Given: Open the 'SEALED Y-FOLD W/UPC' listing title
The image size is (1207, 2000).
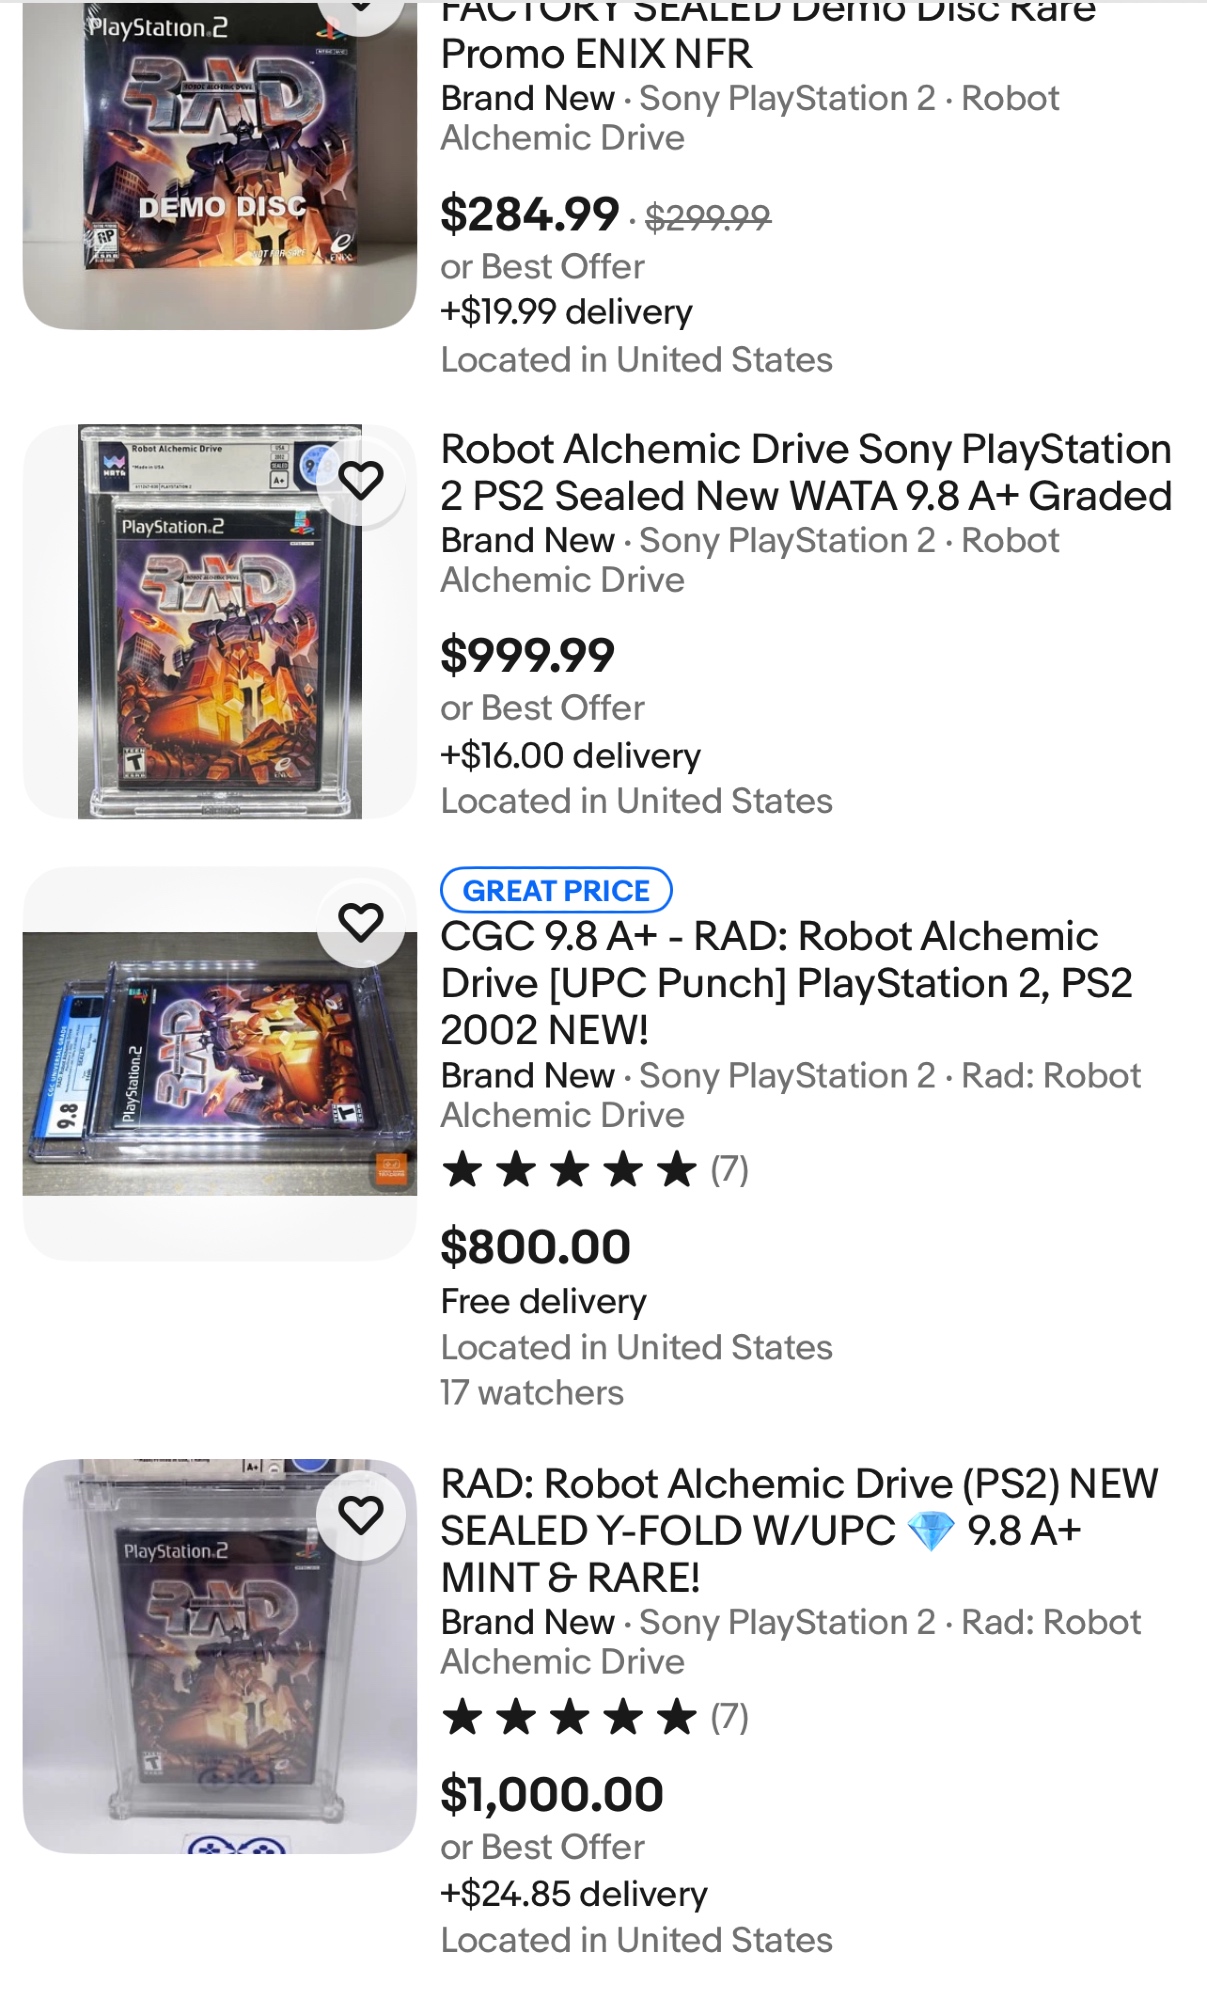Looking at the screenshot, I should (798, 1530).
